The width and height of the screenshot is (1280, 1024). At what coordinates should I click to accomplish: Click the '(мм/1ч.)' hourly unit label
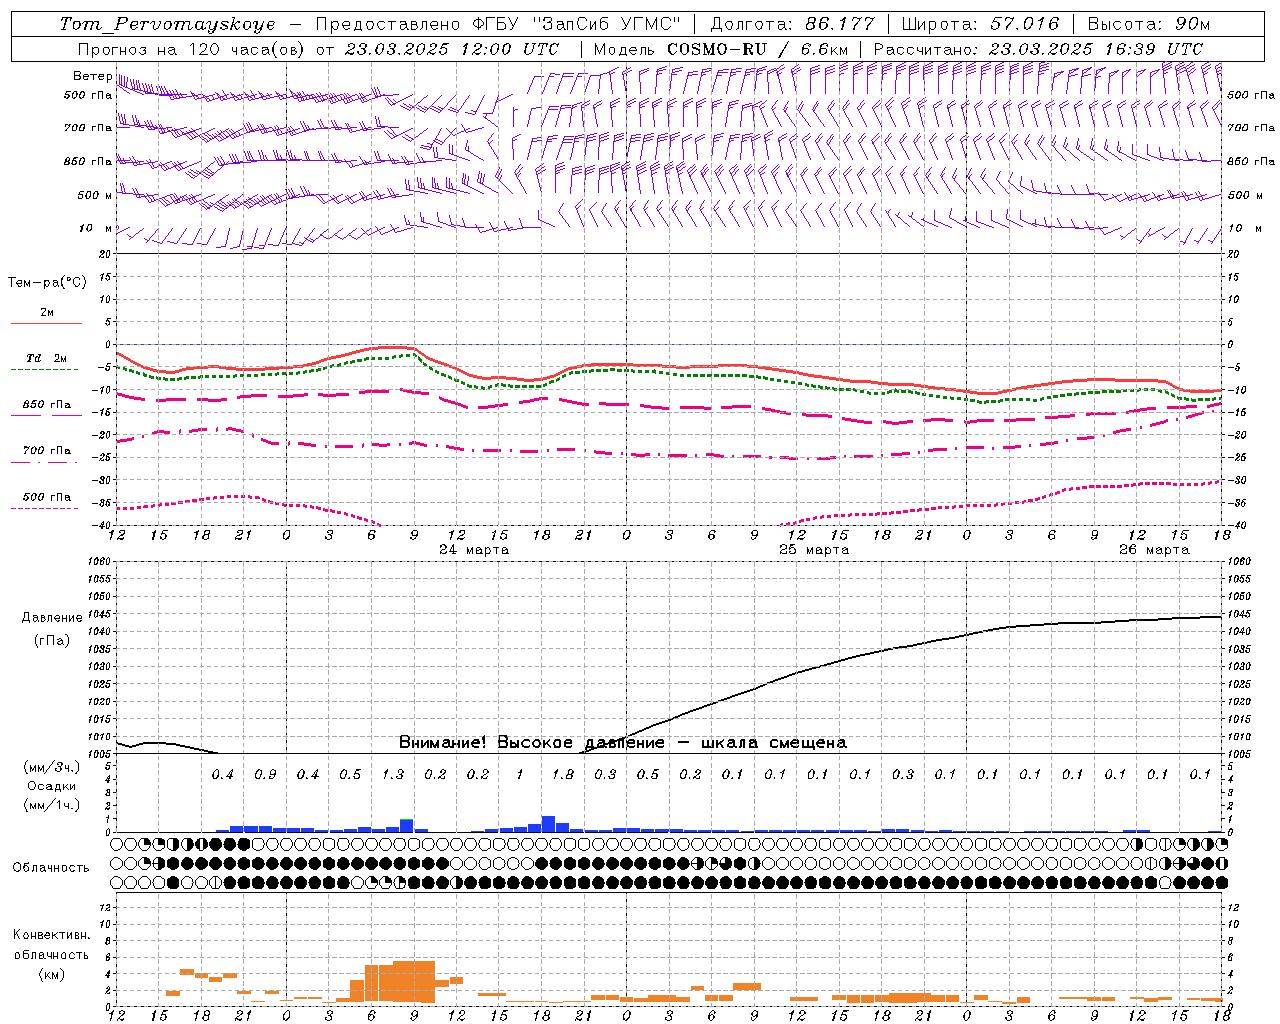coord(52,805)
